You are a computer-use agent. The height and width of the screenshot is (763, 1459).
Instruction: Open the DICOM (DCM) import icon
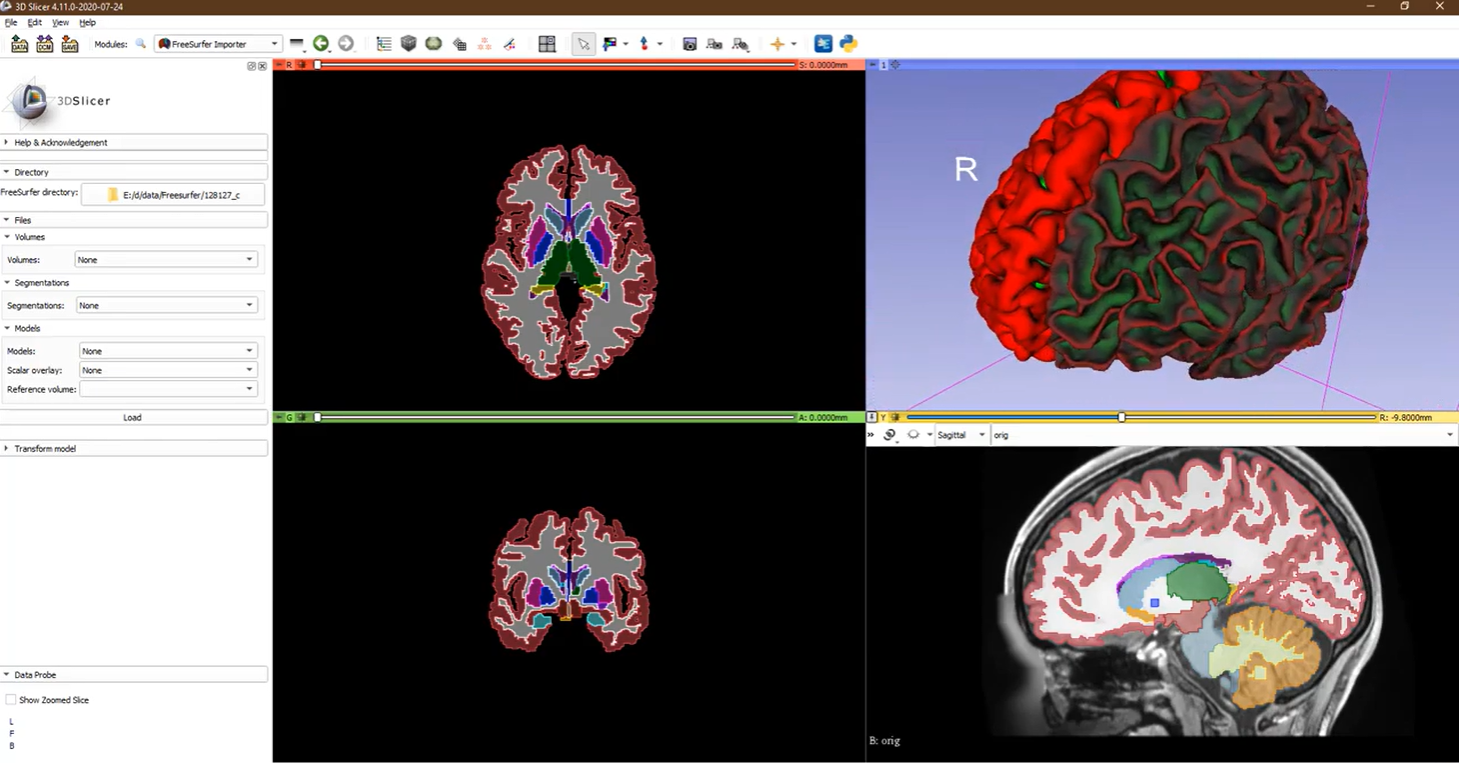(45, 44)
